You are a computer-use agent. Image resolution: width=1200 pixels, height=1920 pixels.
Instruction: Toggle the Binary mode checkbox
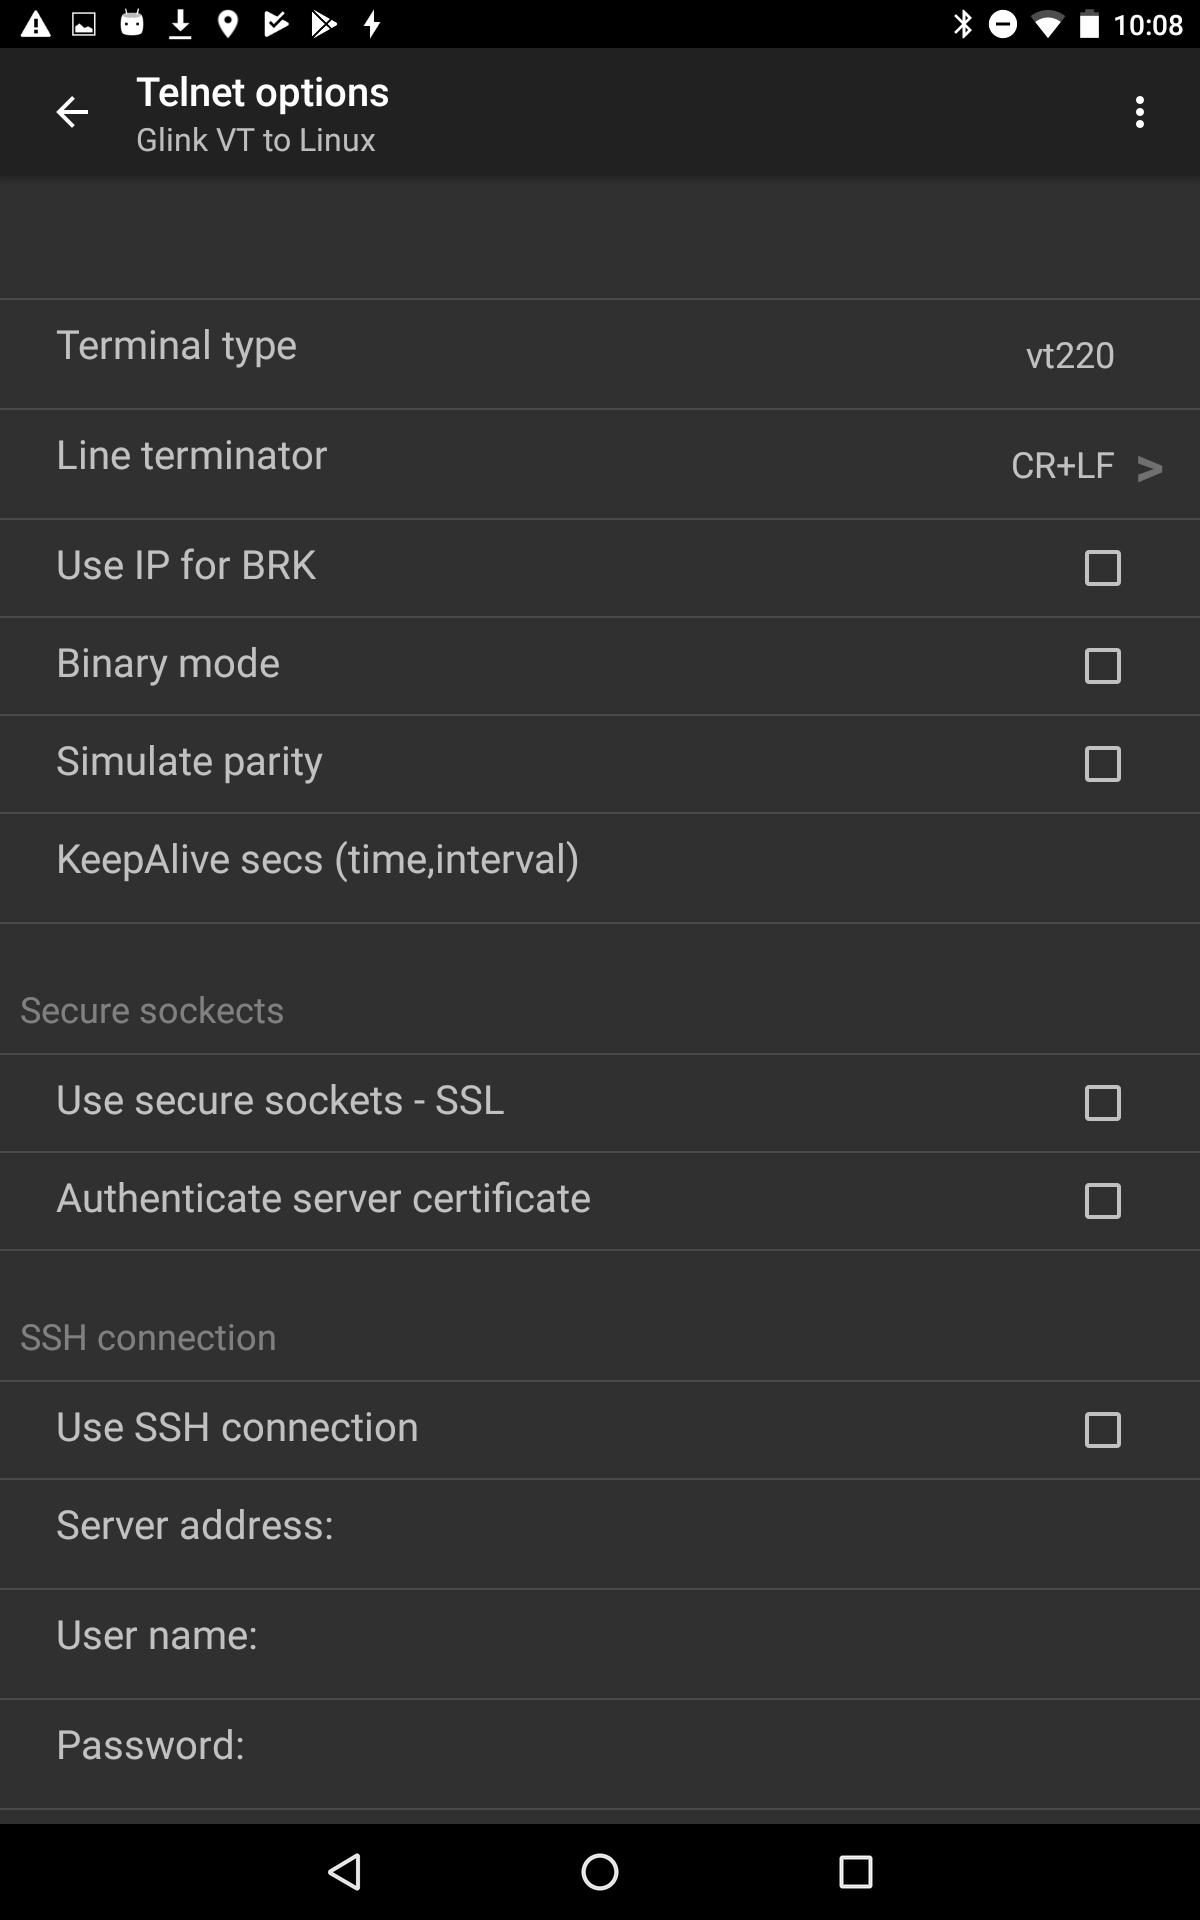pos(1102,665)
